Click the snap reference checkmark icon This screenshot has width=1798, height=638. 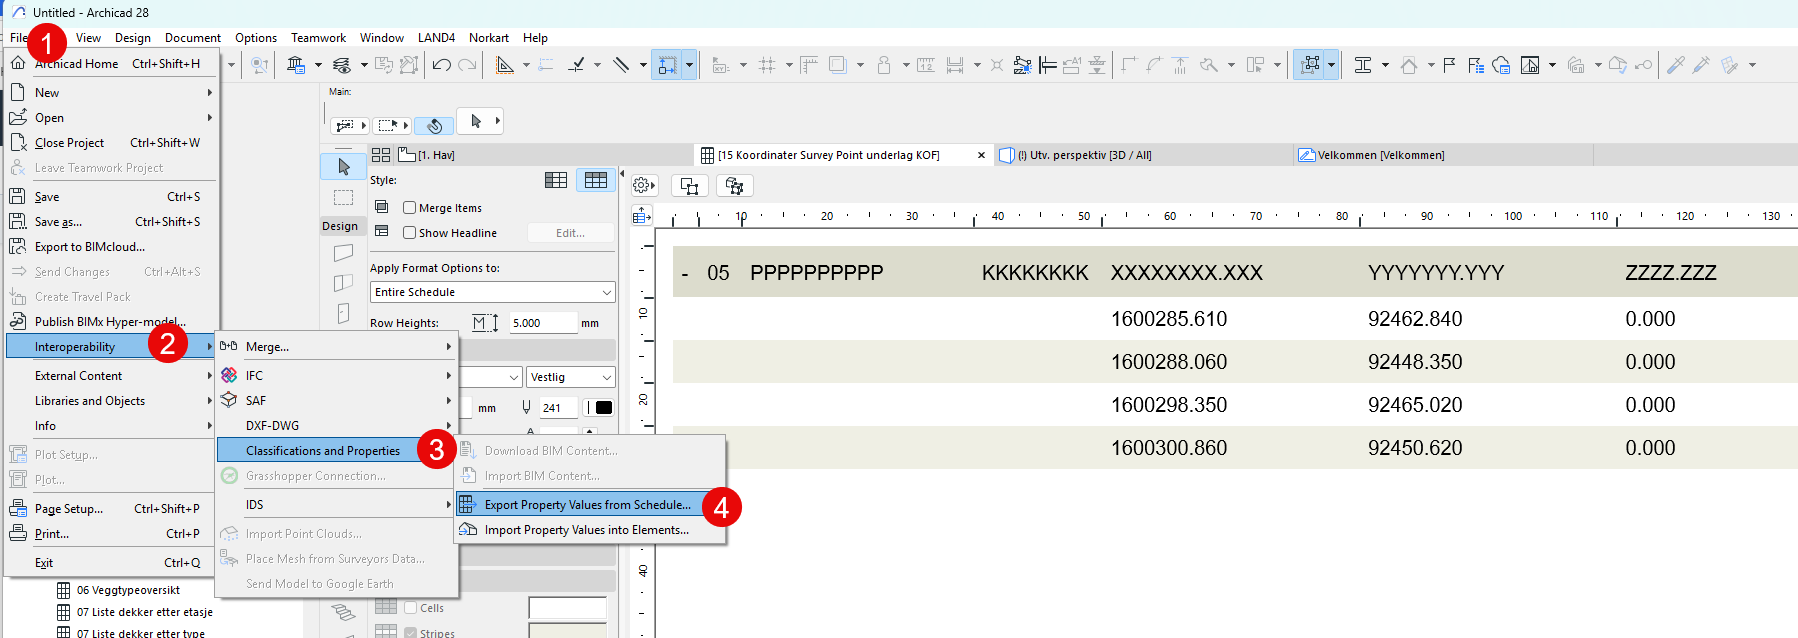coord(576,65)
